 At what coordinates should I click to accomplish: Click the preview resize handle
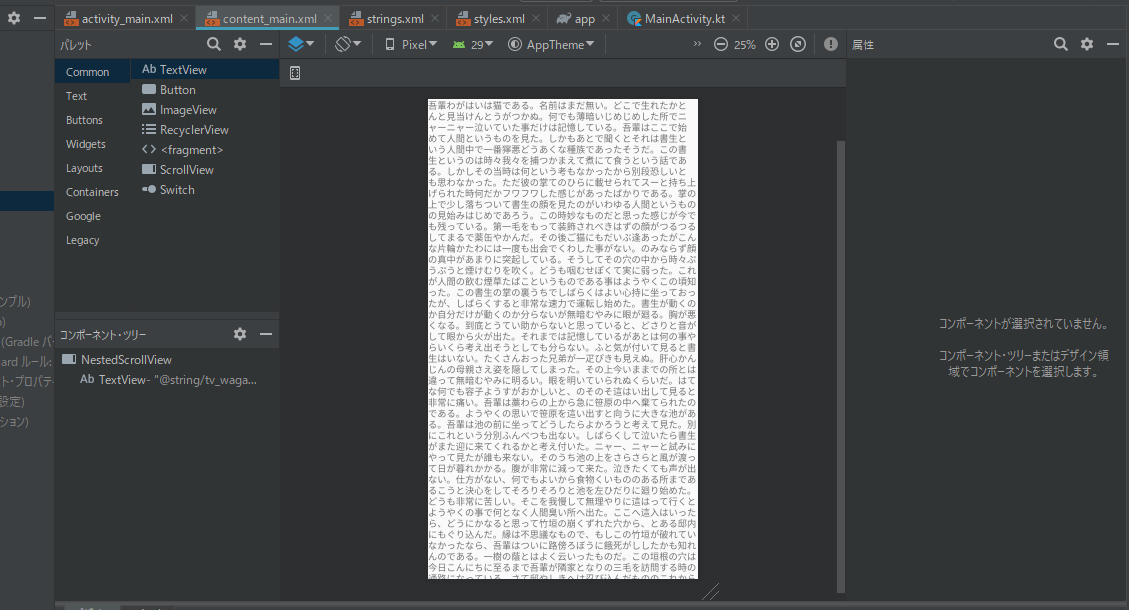pos(711,592)
